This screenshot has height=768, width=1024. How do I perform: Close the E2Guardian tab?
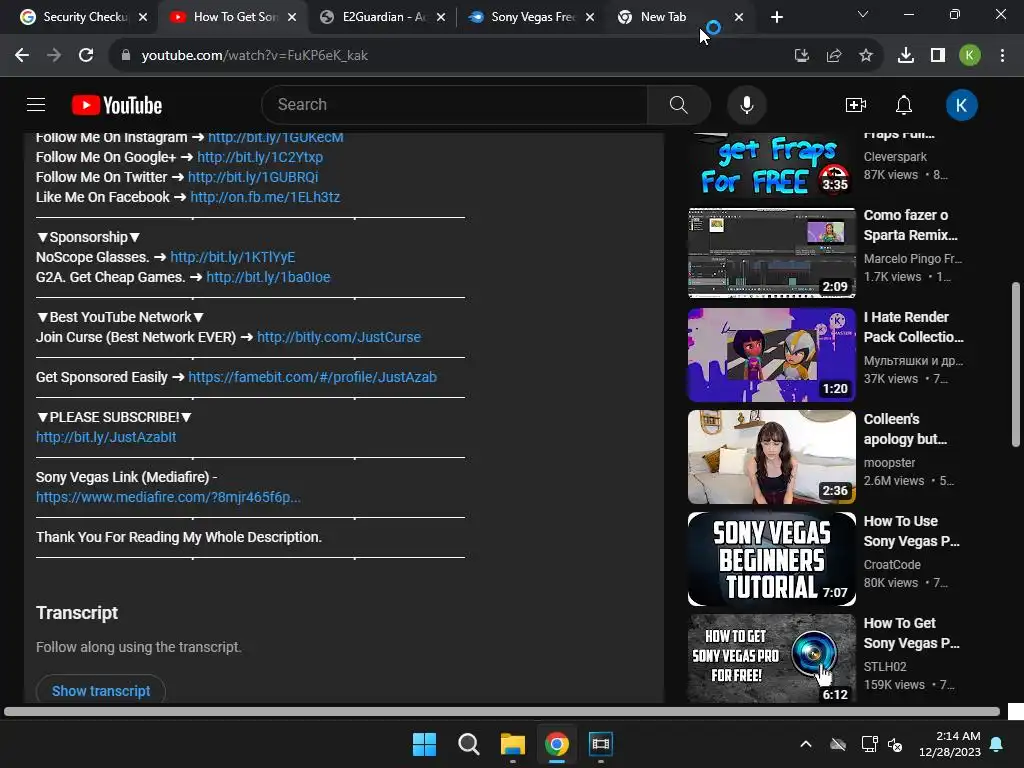(441, 18)
